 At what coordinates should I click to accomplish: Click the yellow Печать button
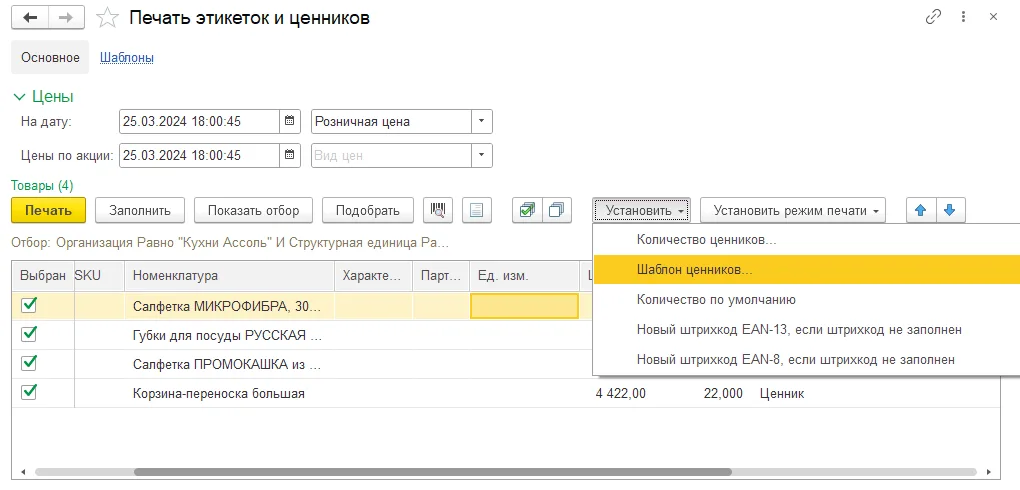click(49, 210)
